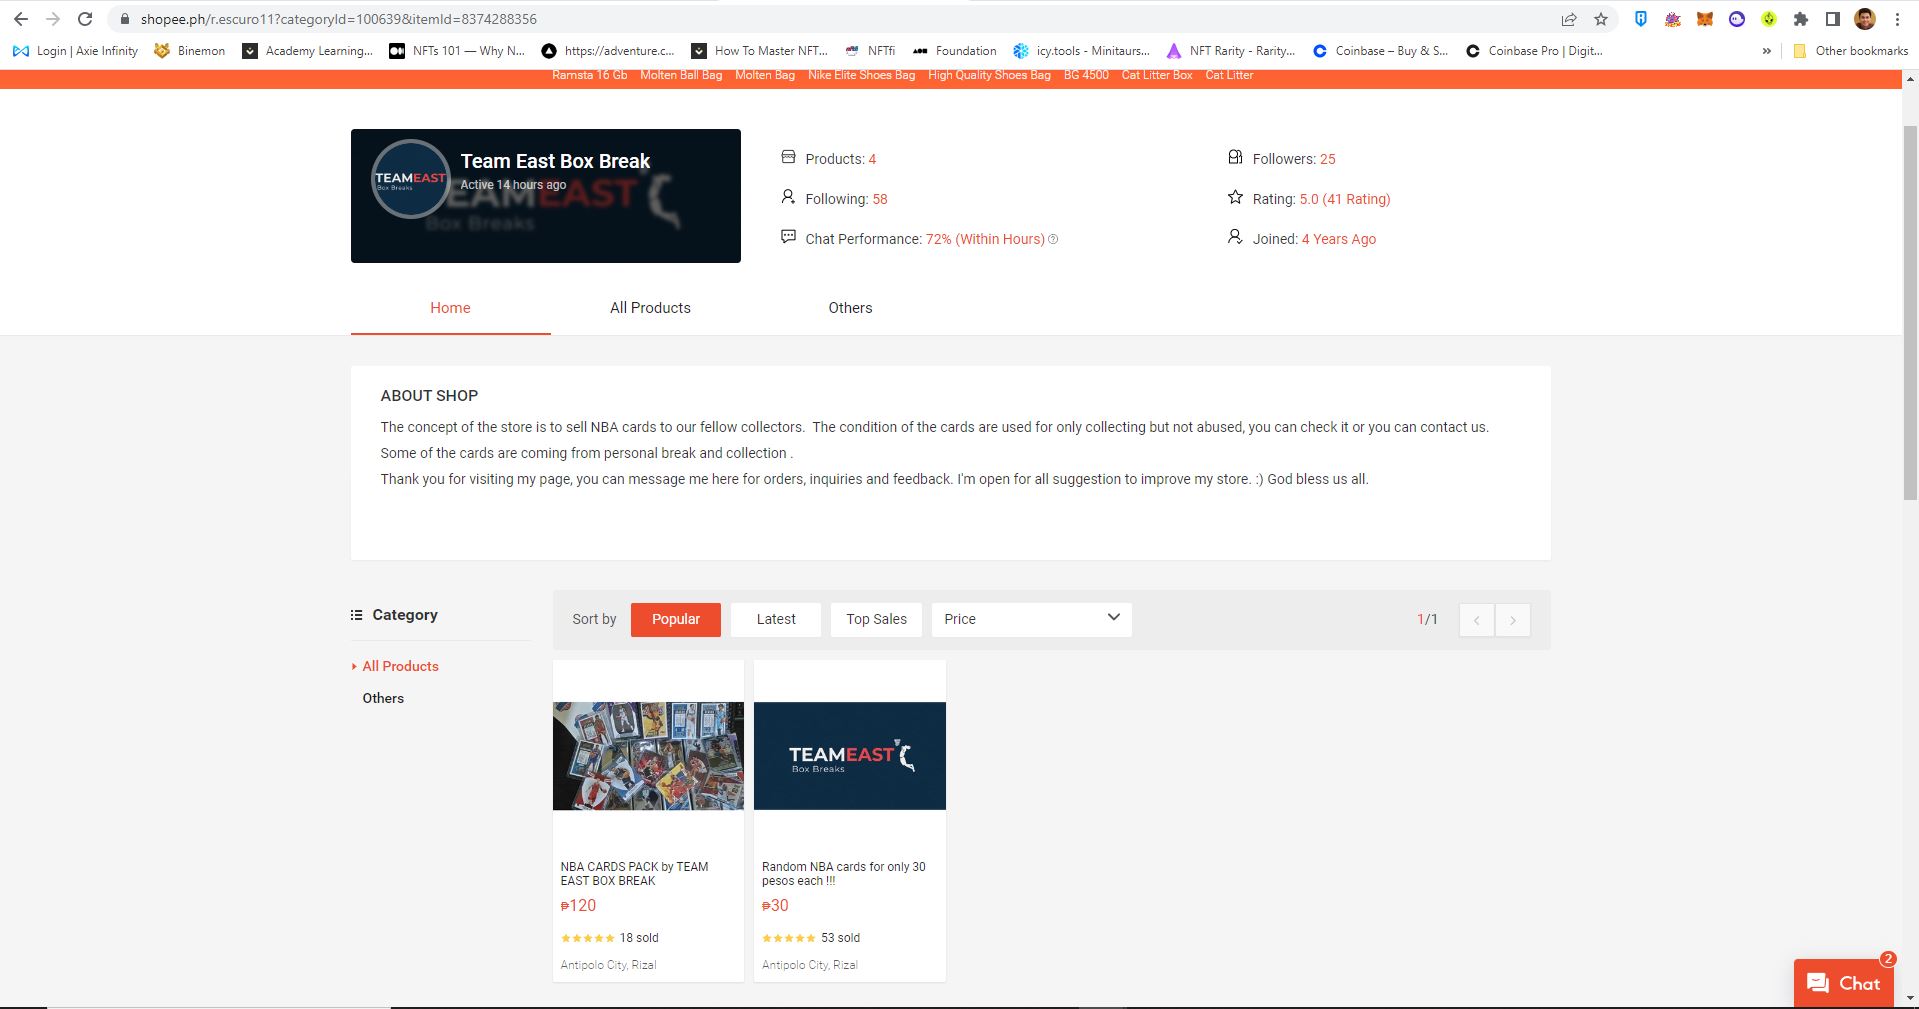The width and height of the screenshot is (1919, 1009).
Task: Sort products by Top Sales
Action: (876, 619)
